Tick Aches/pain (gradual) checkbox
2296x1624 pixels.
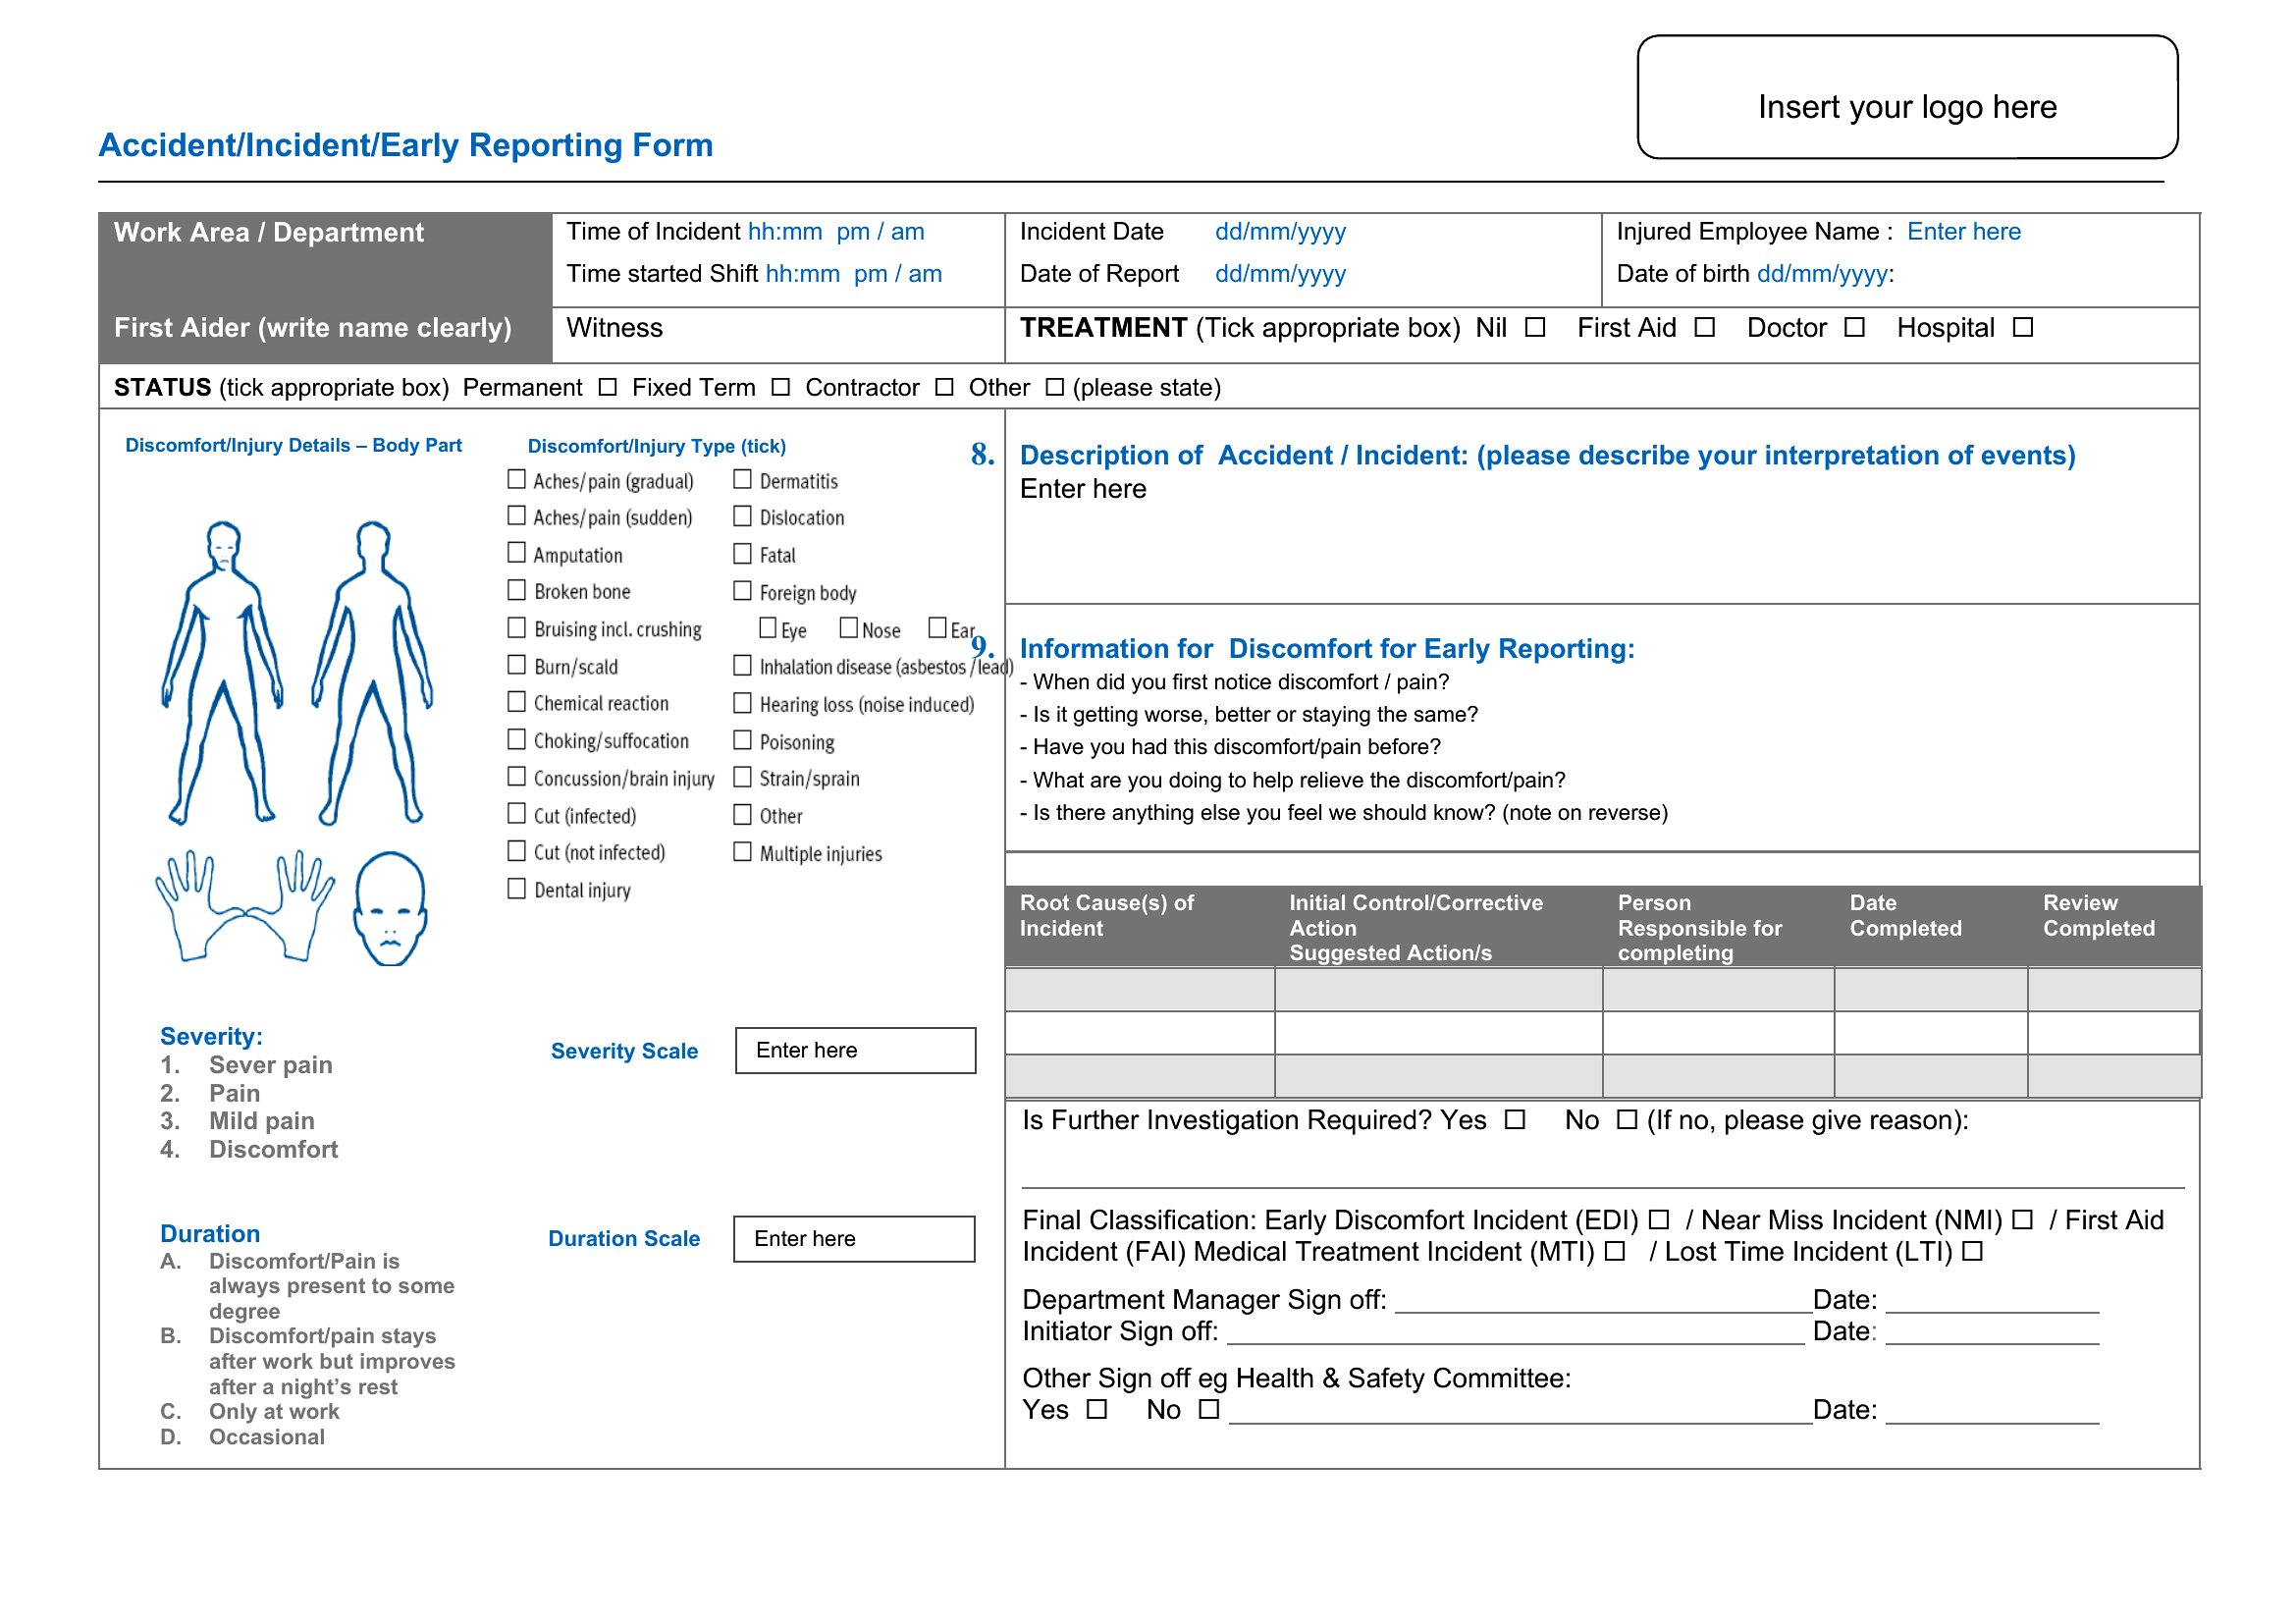(x=517, y=479)
